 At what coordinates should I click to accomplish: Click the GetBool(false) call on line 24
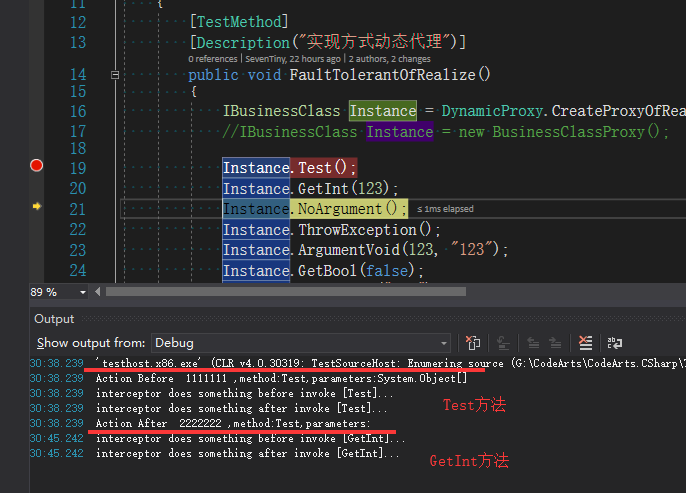point(356,271)
